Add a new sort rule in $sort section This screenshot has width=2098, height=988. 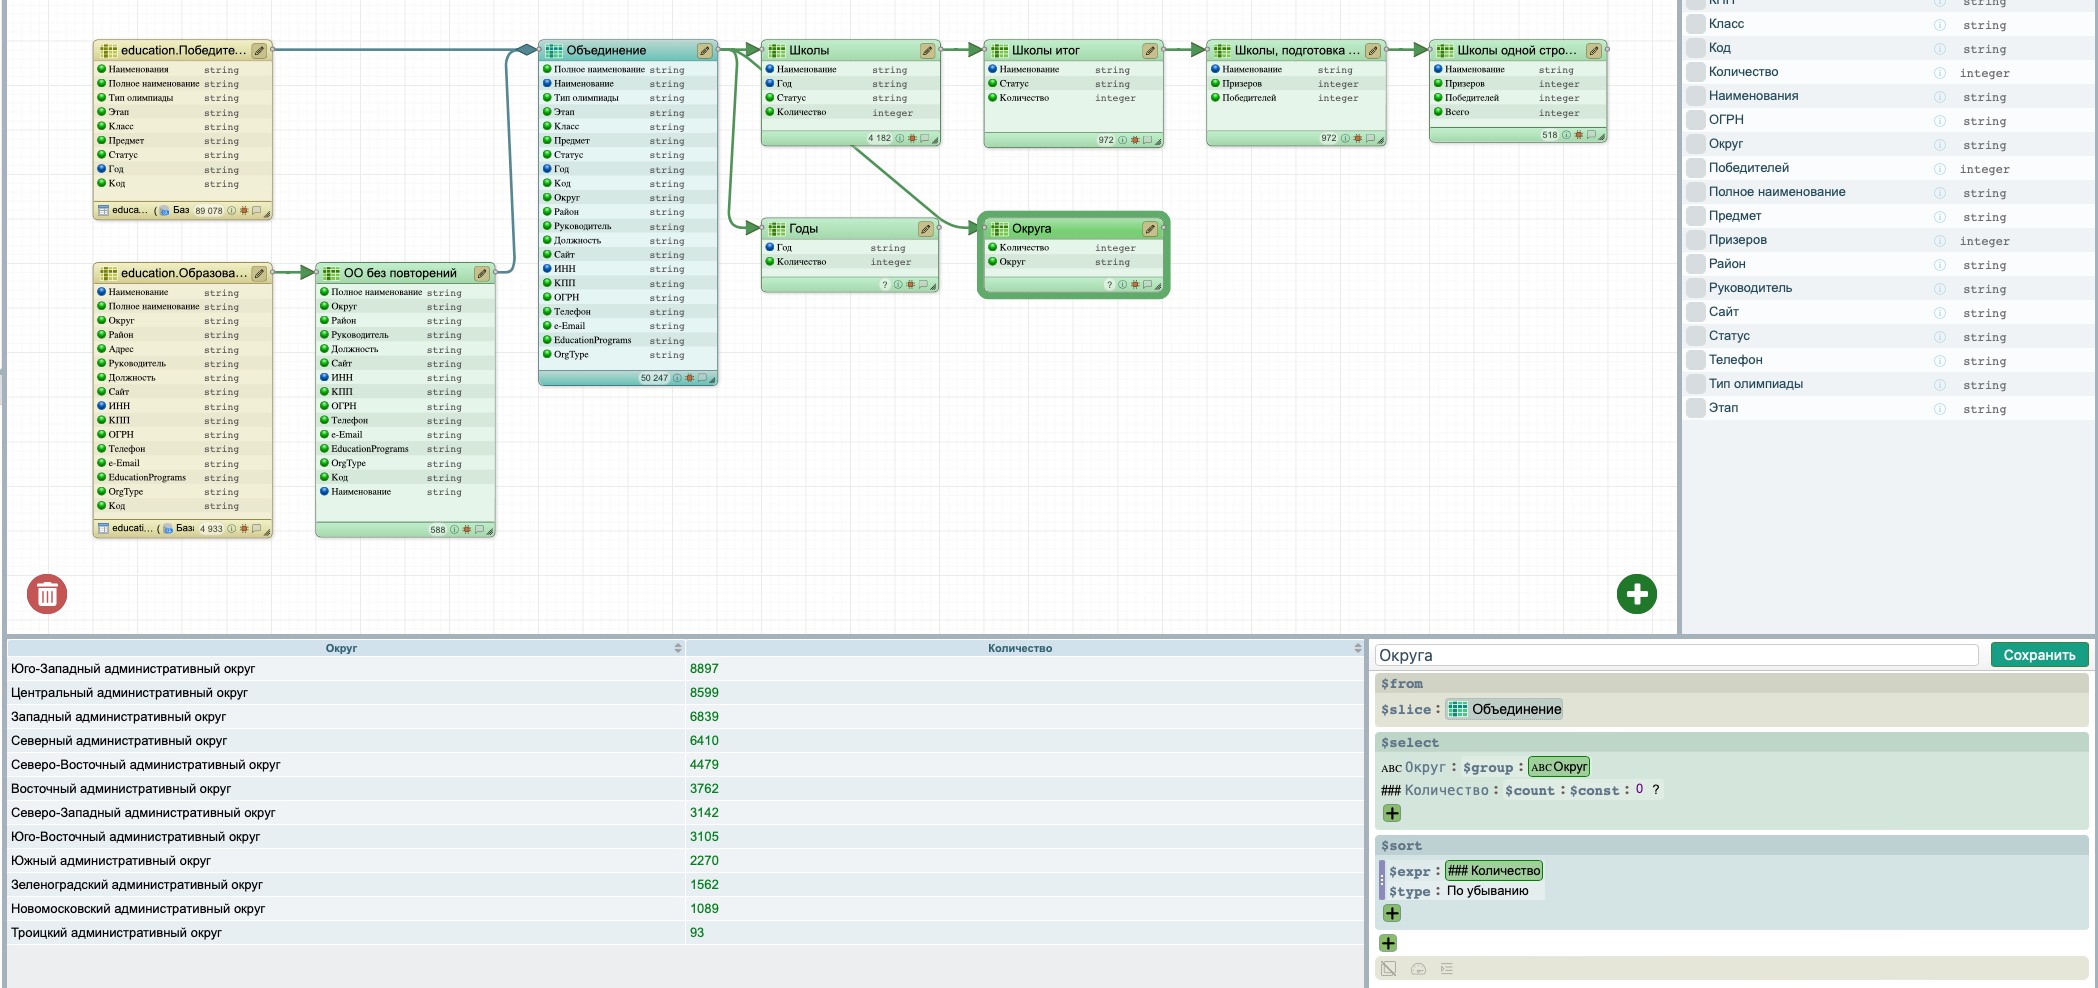[x=1392, y=913]
